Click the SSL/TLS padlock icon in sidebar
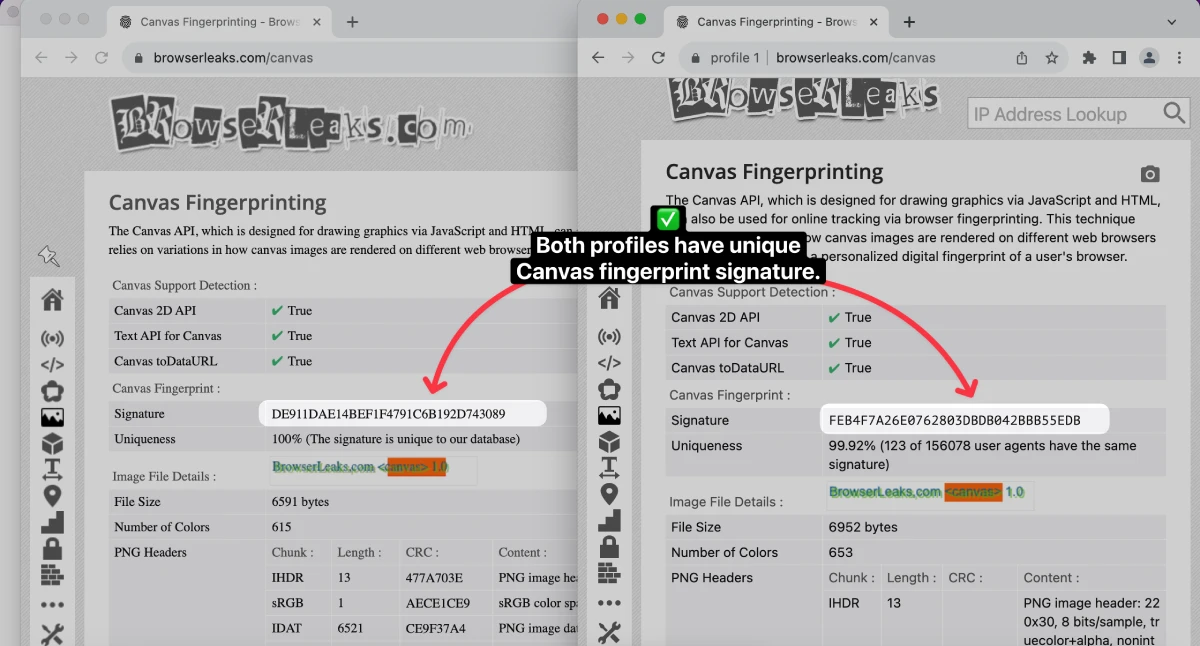The width and height of the screenshot is (1200, 646). (610, 545)
